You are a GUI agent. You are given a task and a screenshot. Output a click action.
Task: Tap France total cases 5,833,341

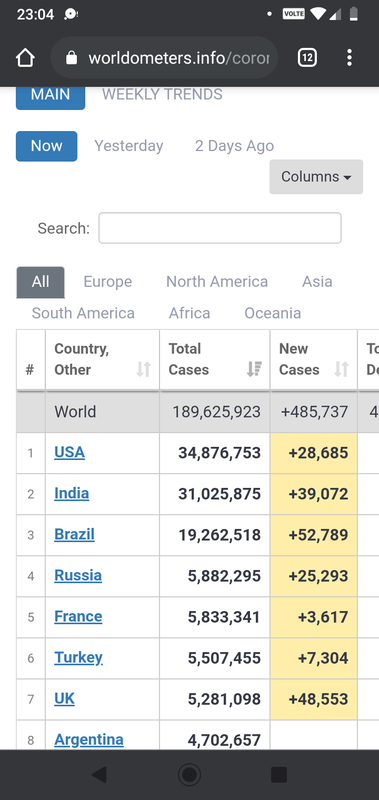tap(224, 617)
